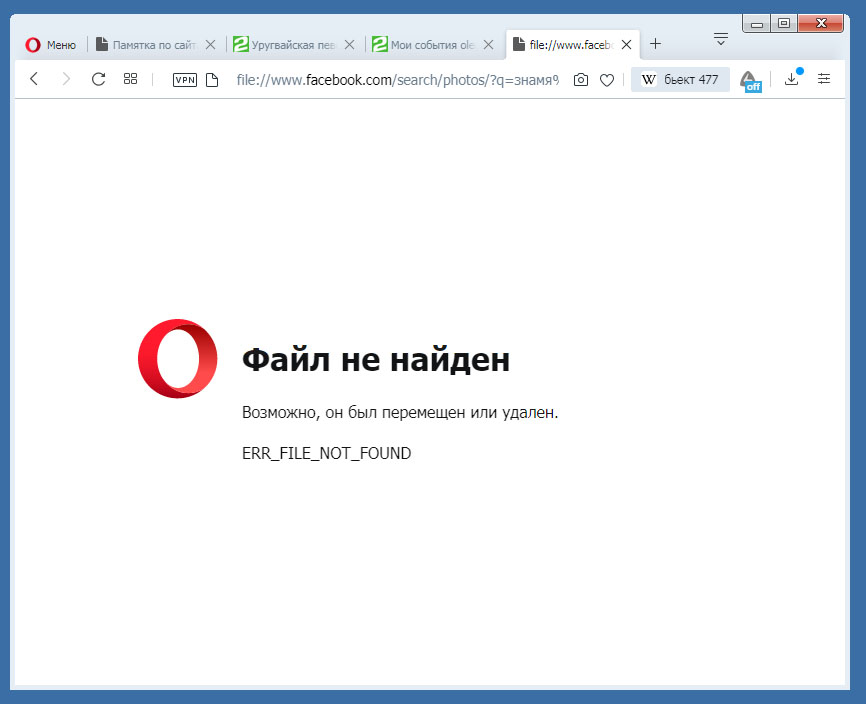Go back to previous page
This screenshot has height=704, width=866.
click(34, 79)
